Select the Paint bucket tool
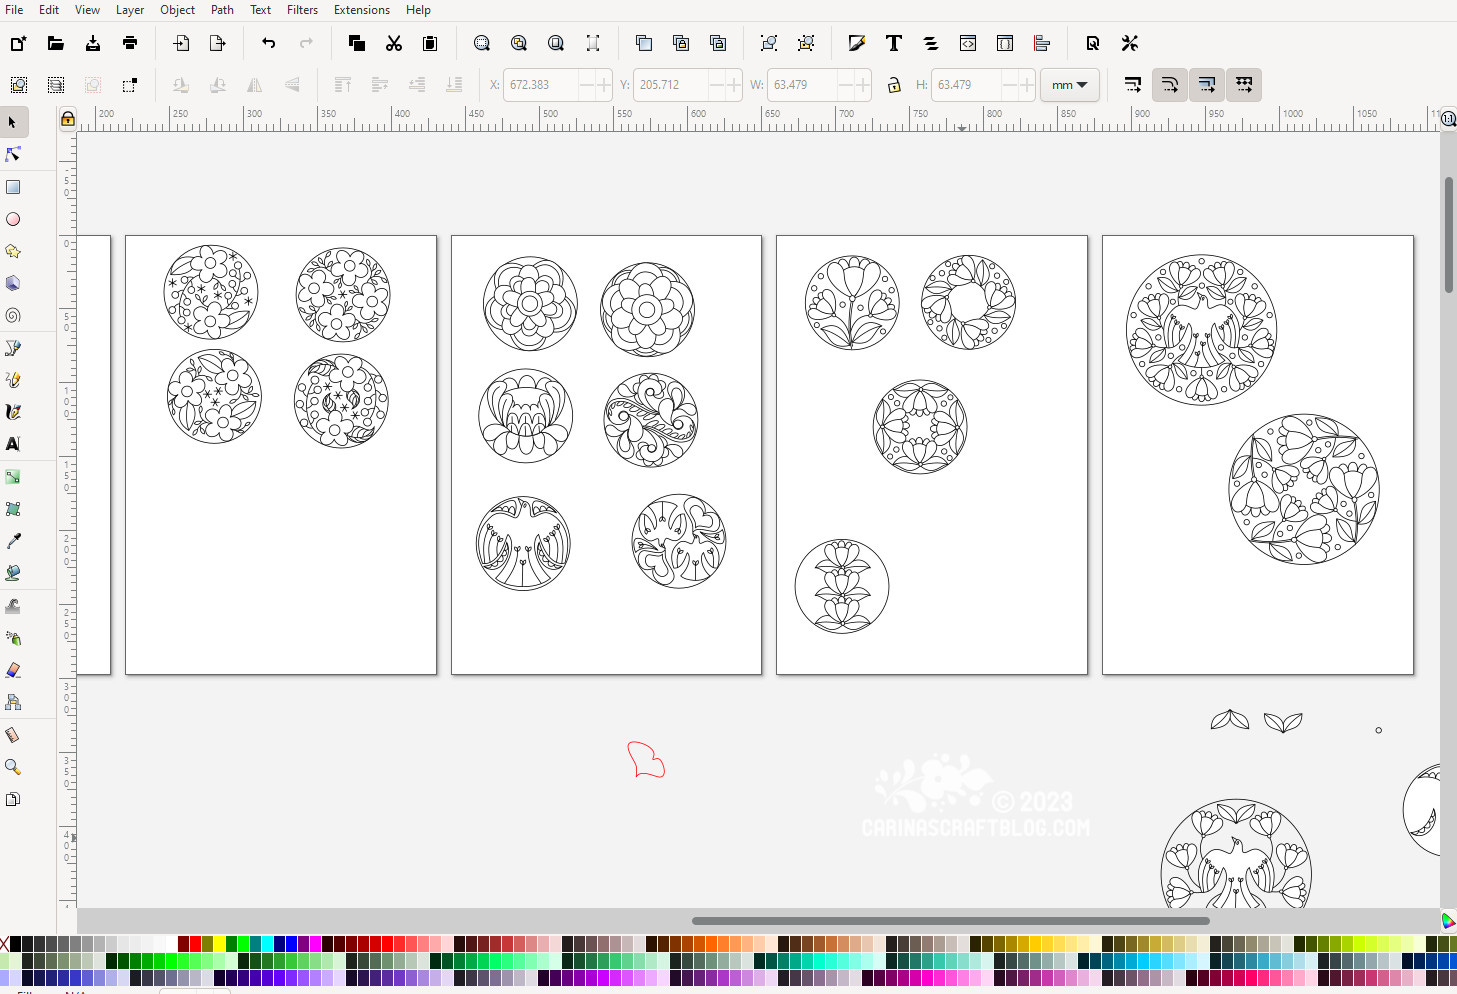1457x994 pixels. click(13, 573)
